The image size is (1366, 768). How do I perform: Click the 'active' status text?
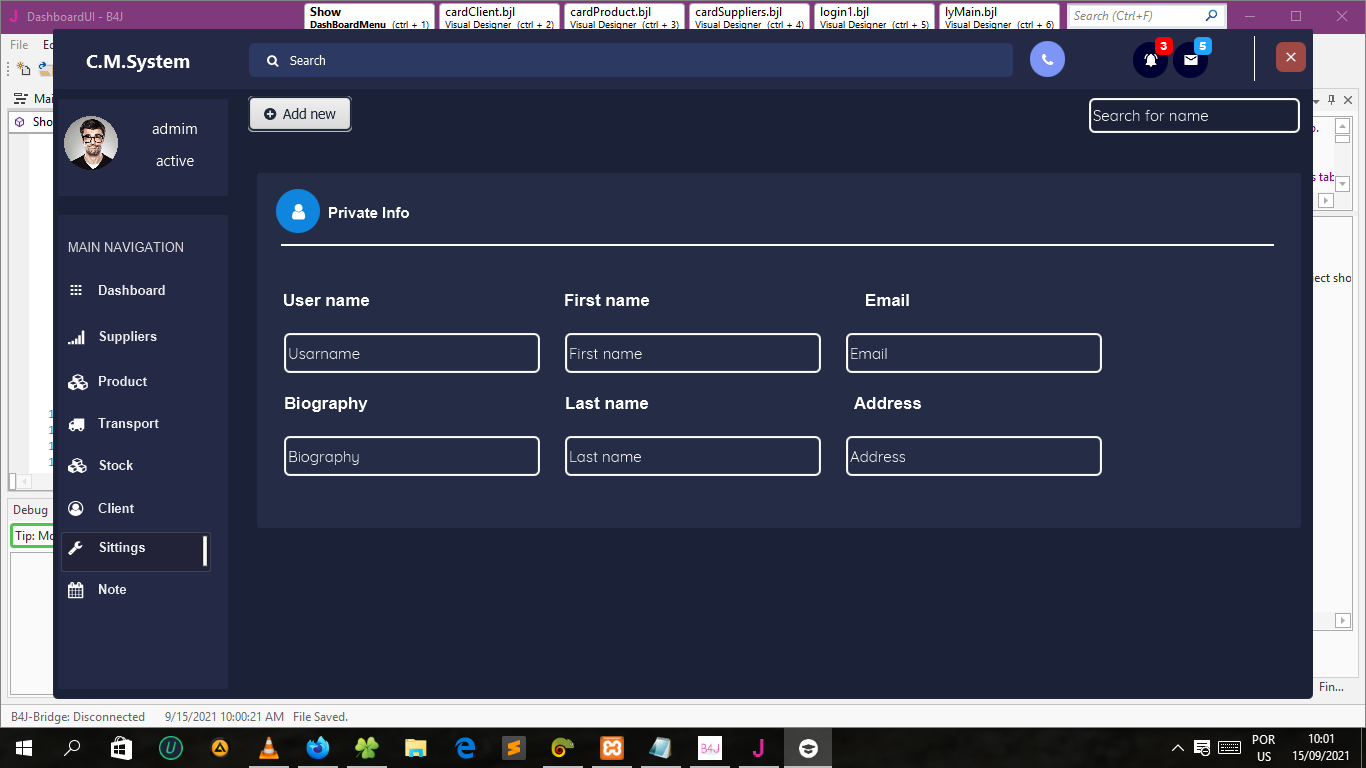click(175, 161)
